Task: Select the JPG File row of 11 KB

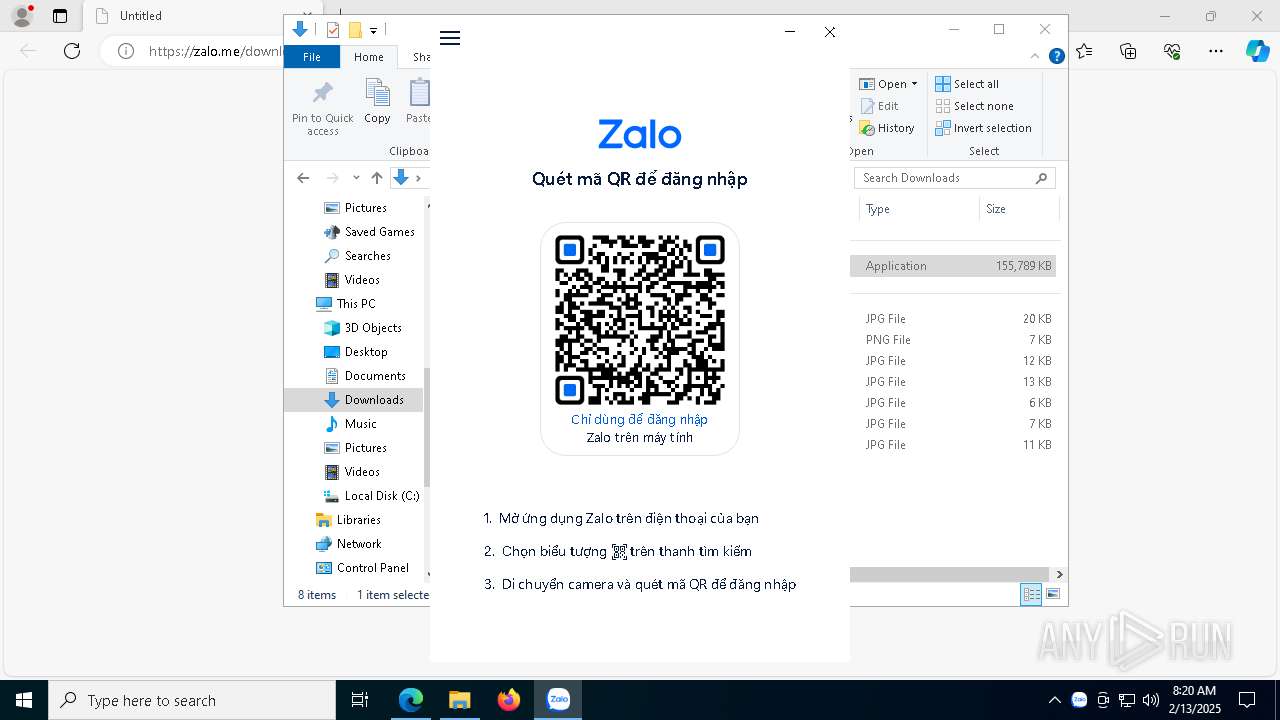Action: click(x=954, y=445)
